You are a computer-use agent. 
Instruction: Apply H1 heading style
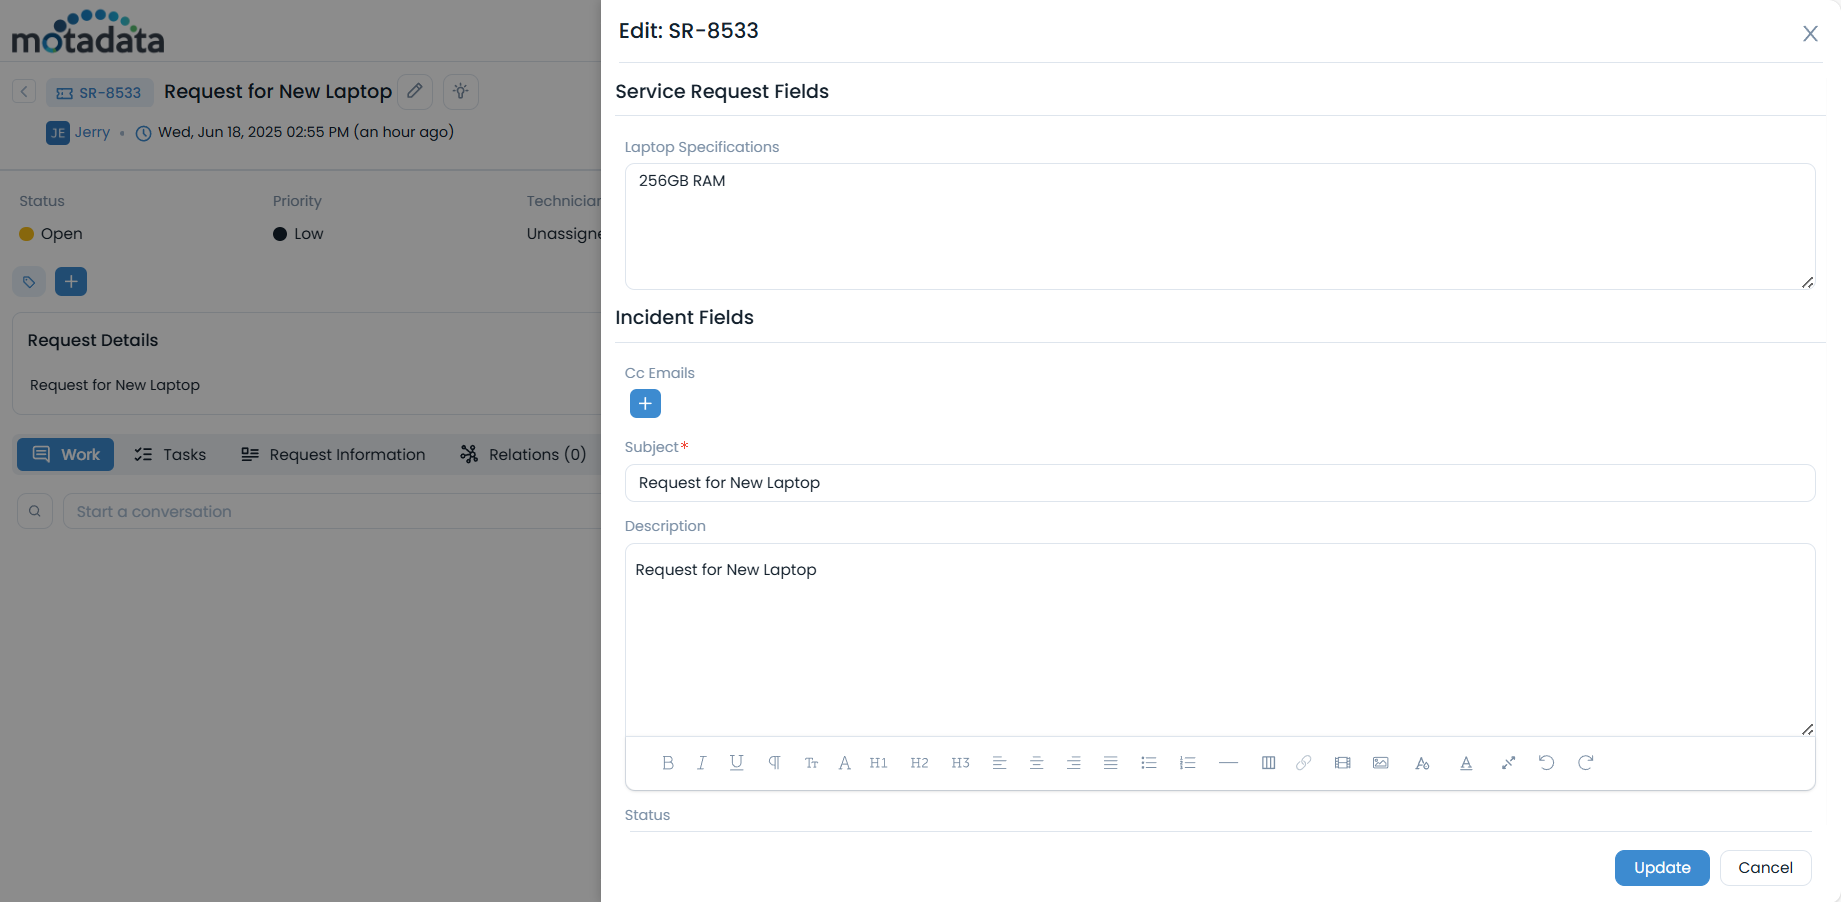tap(878, 763)
